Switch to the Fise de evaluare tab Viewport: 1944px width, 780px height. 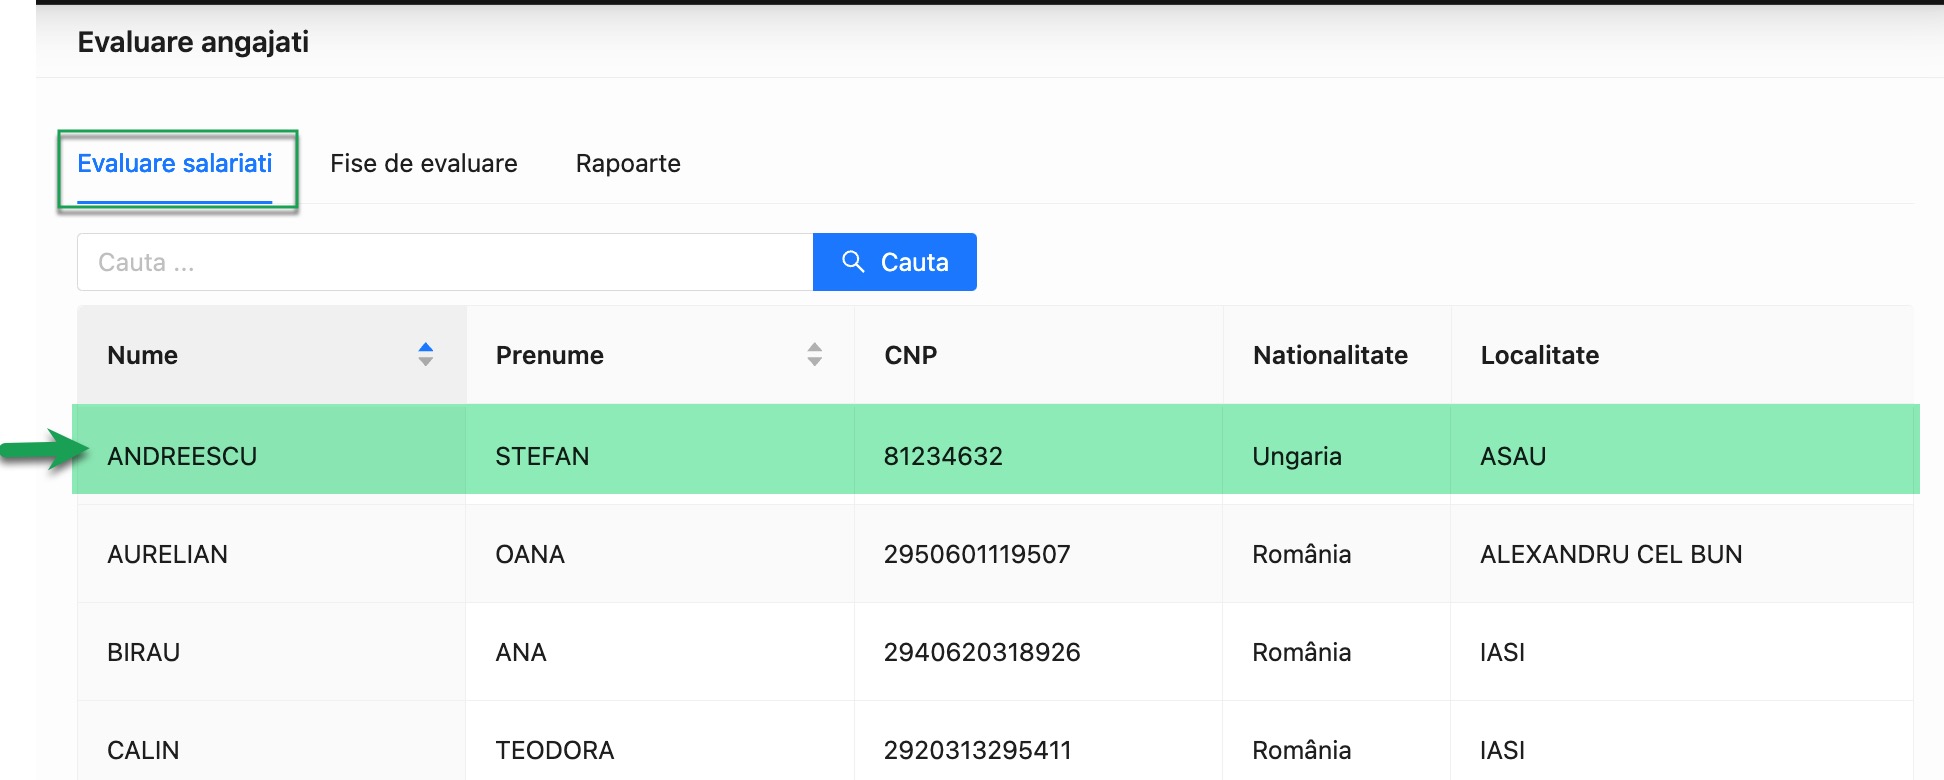(424, 164)
